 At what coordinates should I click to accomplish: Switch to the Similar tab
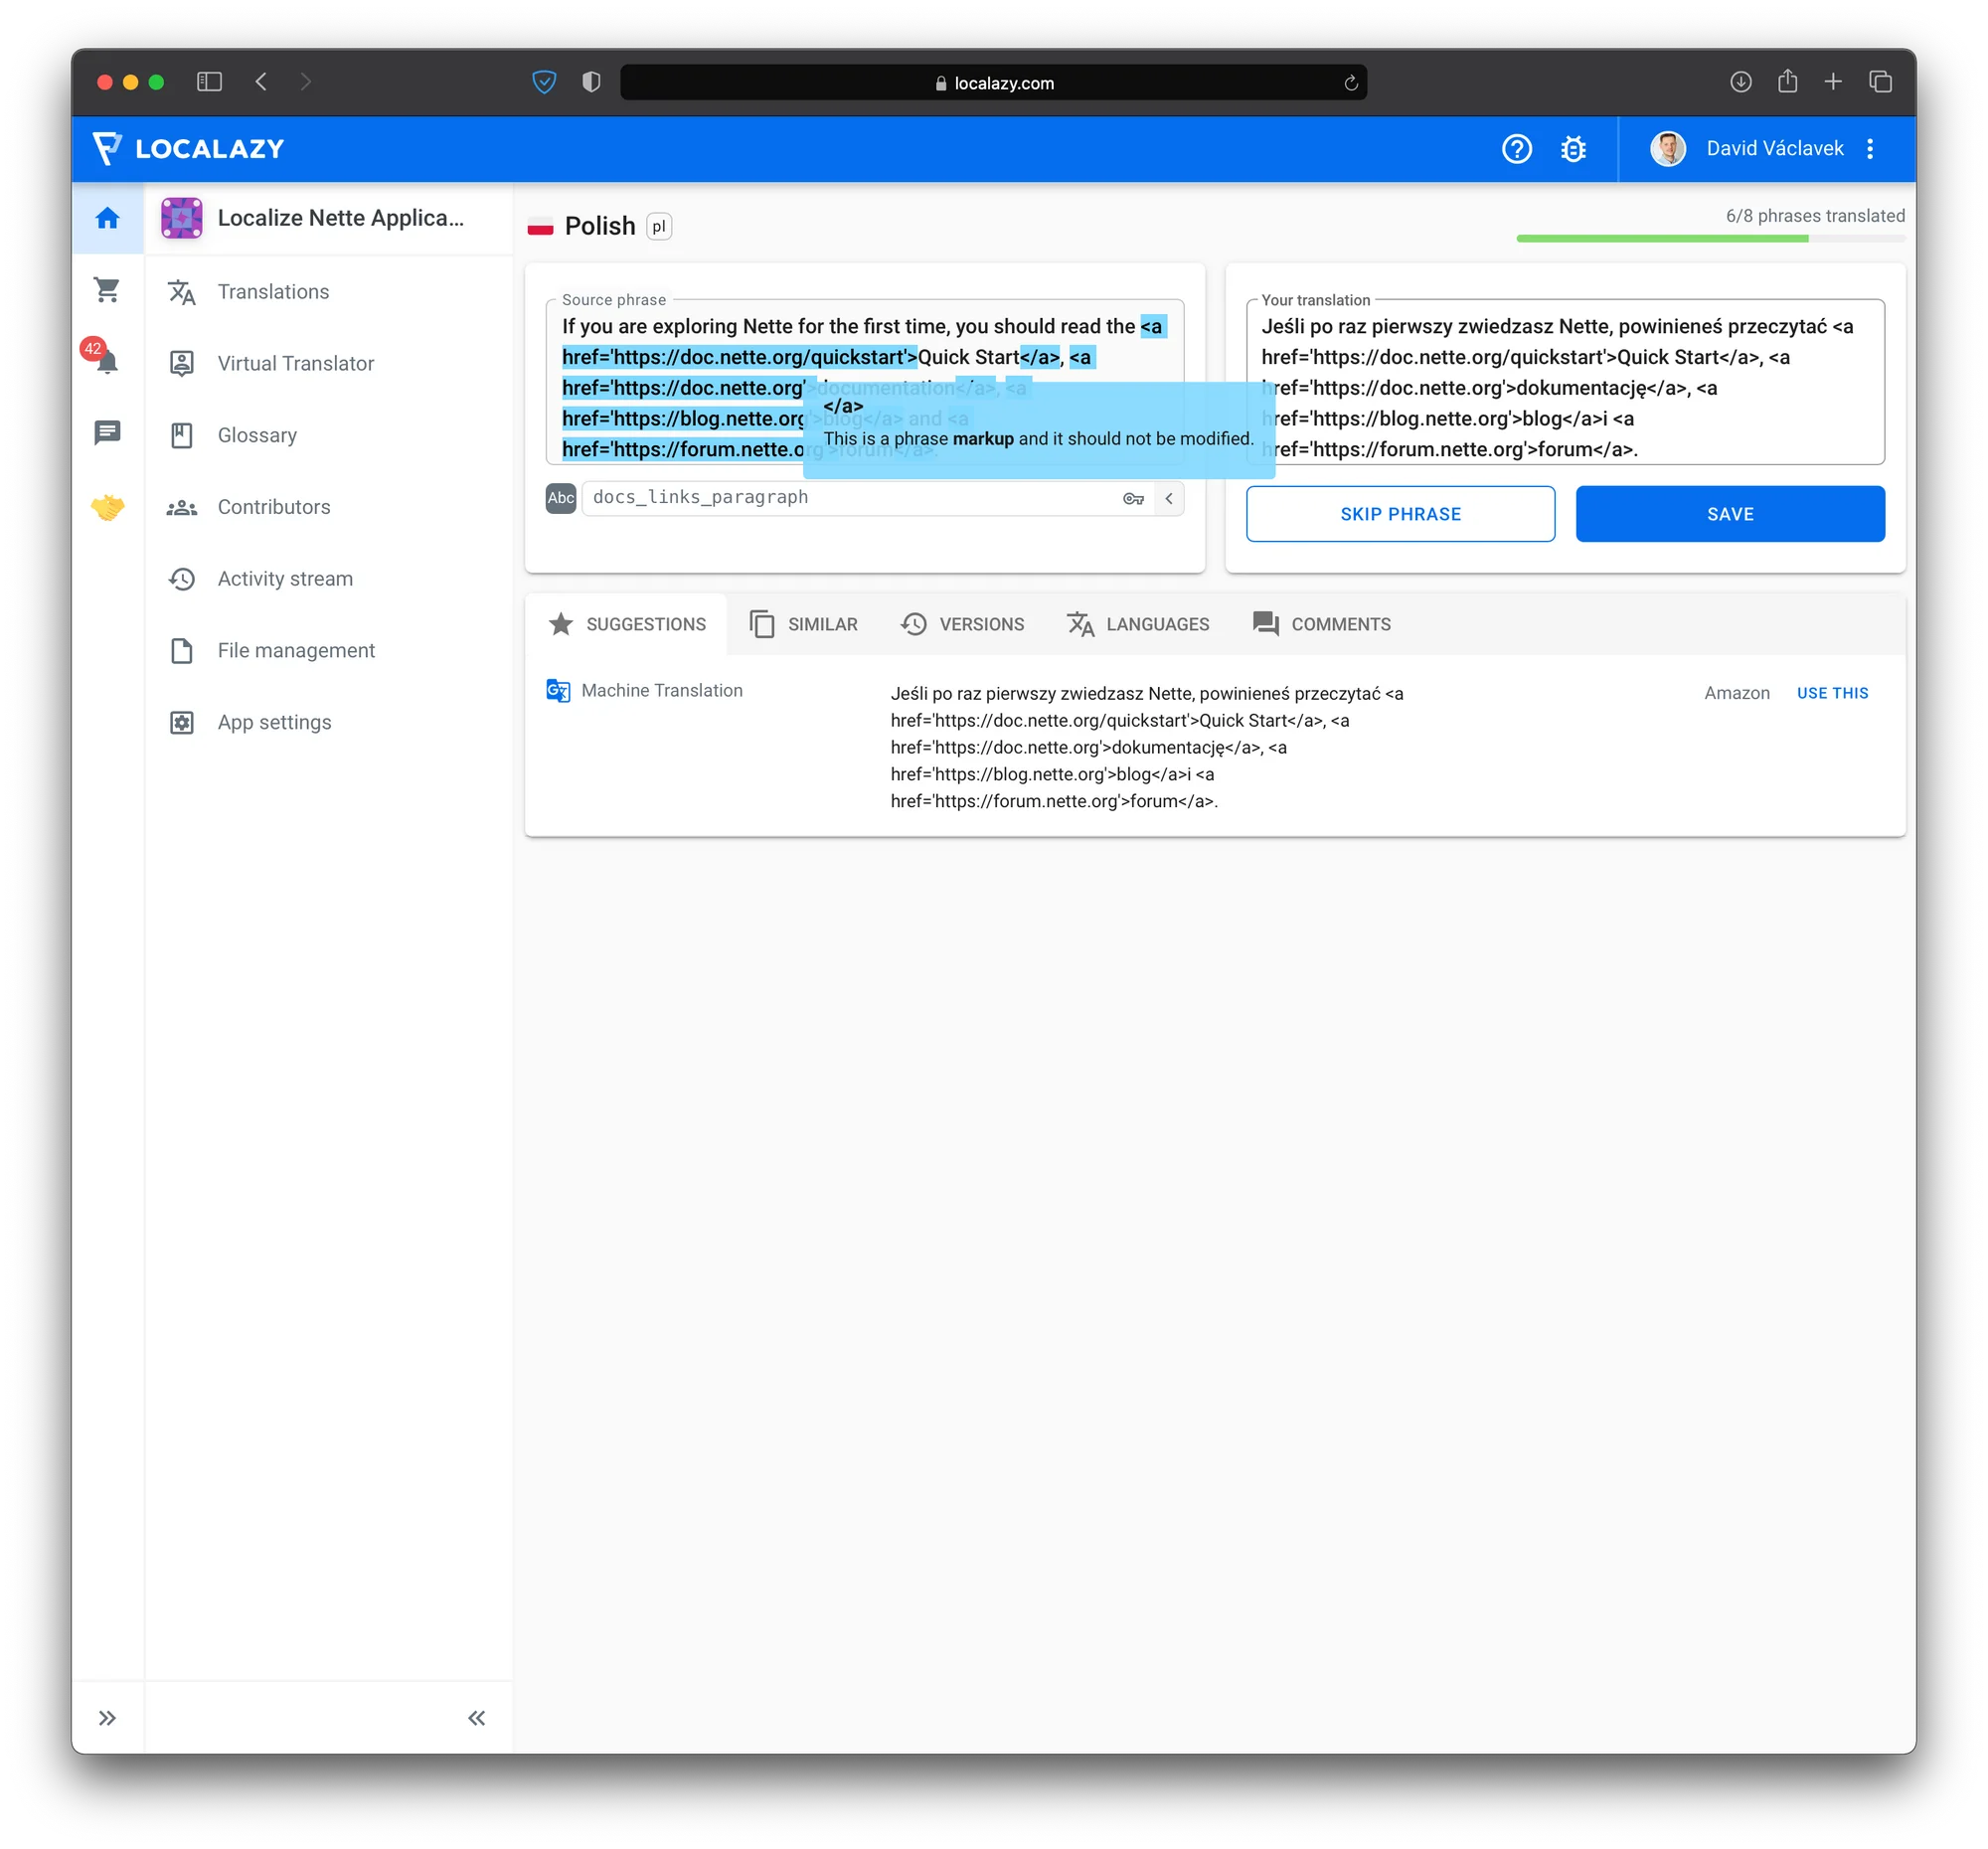(804, 624)
